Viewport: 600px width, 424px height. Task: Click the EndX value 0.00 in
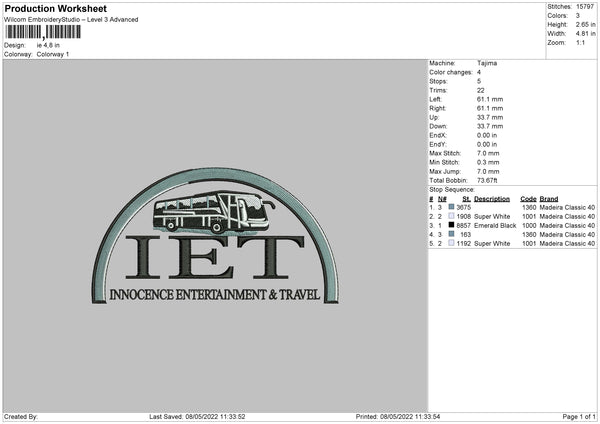[x=487, y=135]
